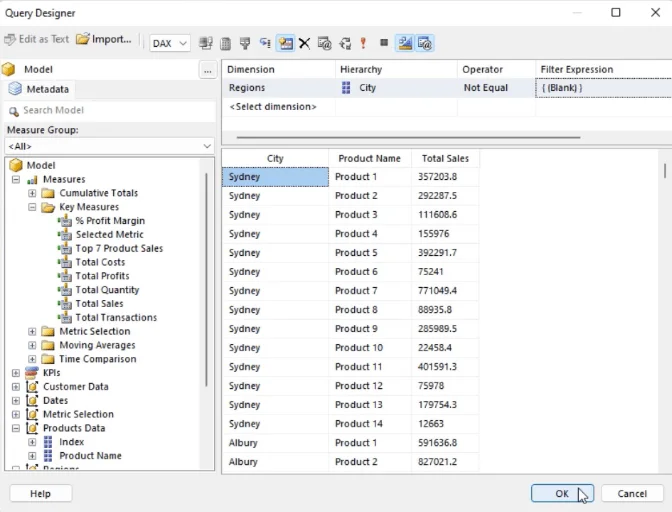The image size is (672, 512).
Task: Collapse the Products Data table node
Action: click(16, 428)
